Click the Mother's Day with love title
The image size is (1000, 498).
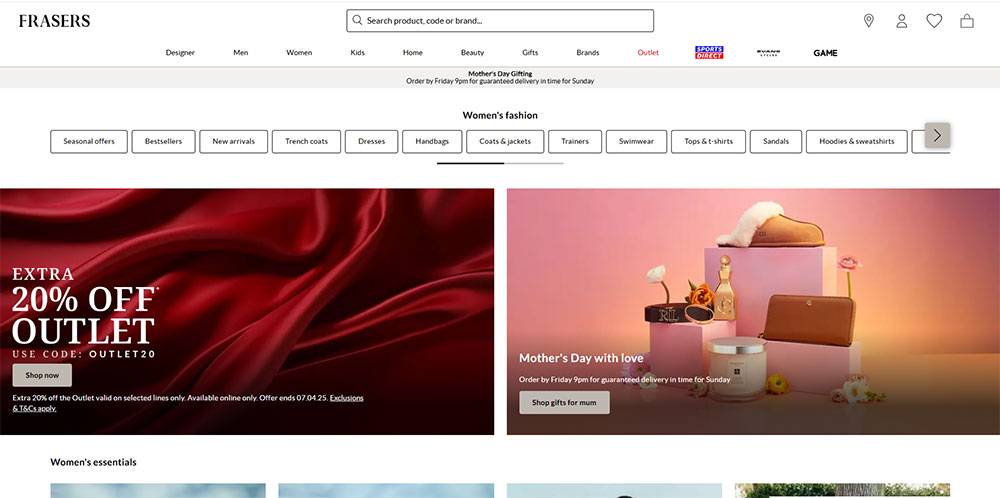(581, 358)
